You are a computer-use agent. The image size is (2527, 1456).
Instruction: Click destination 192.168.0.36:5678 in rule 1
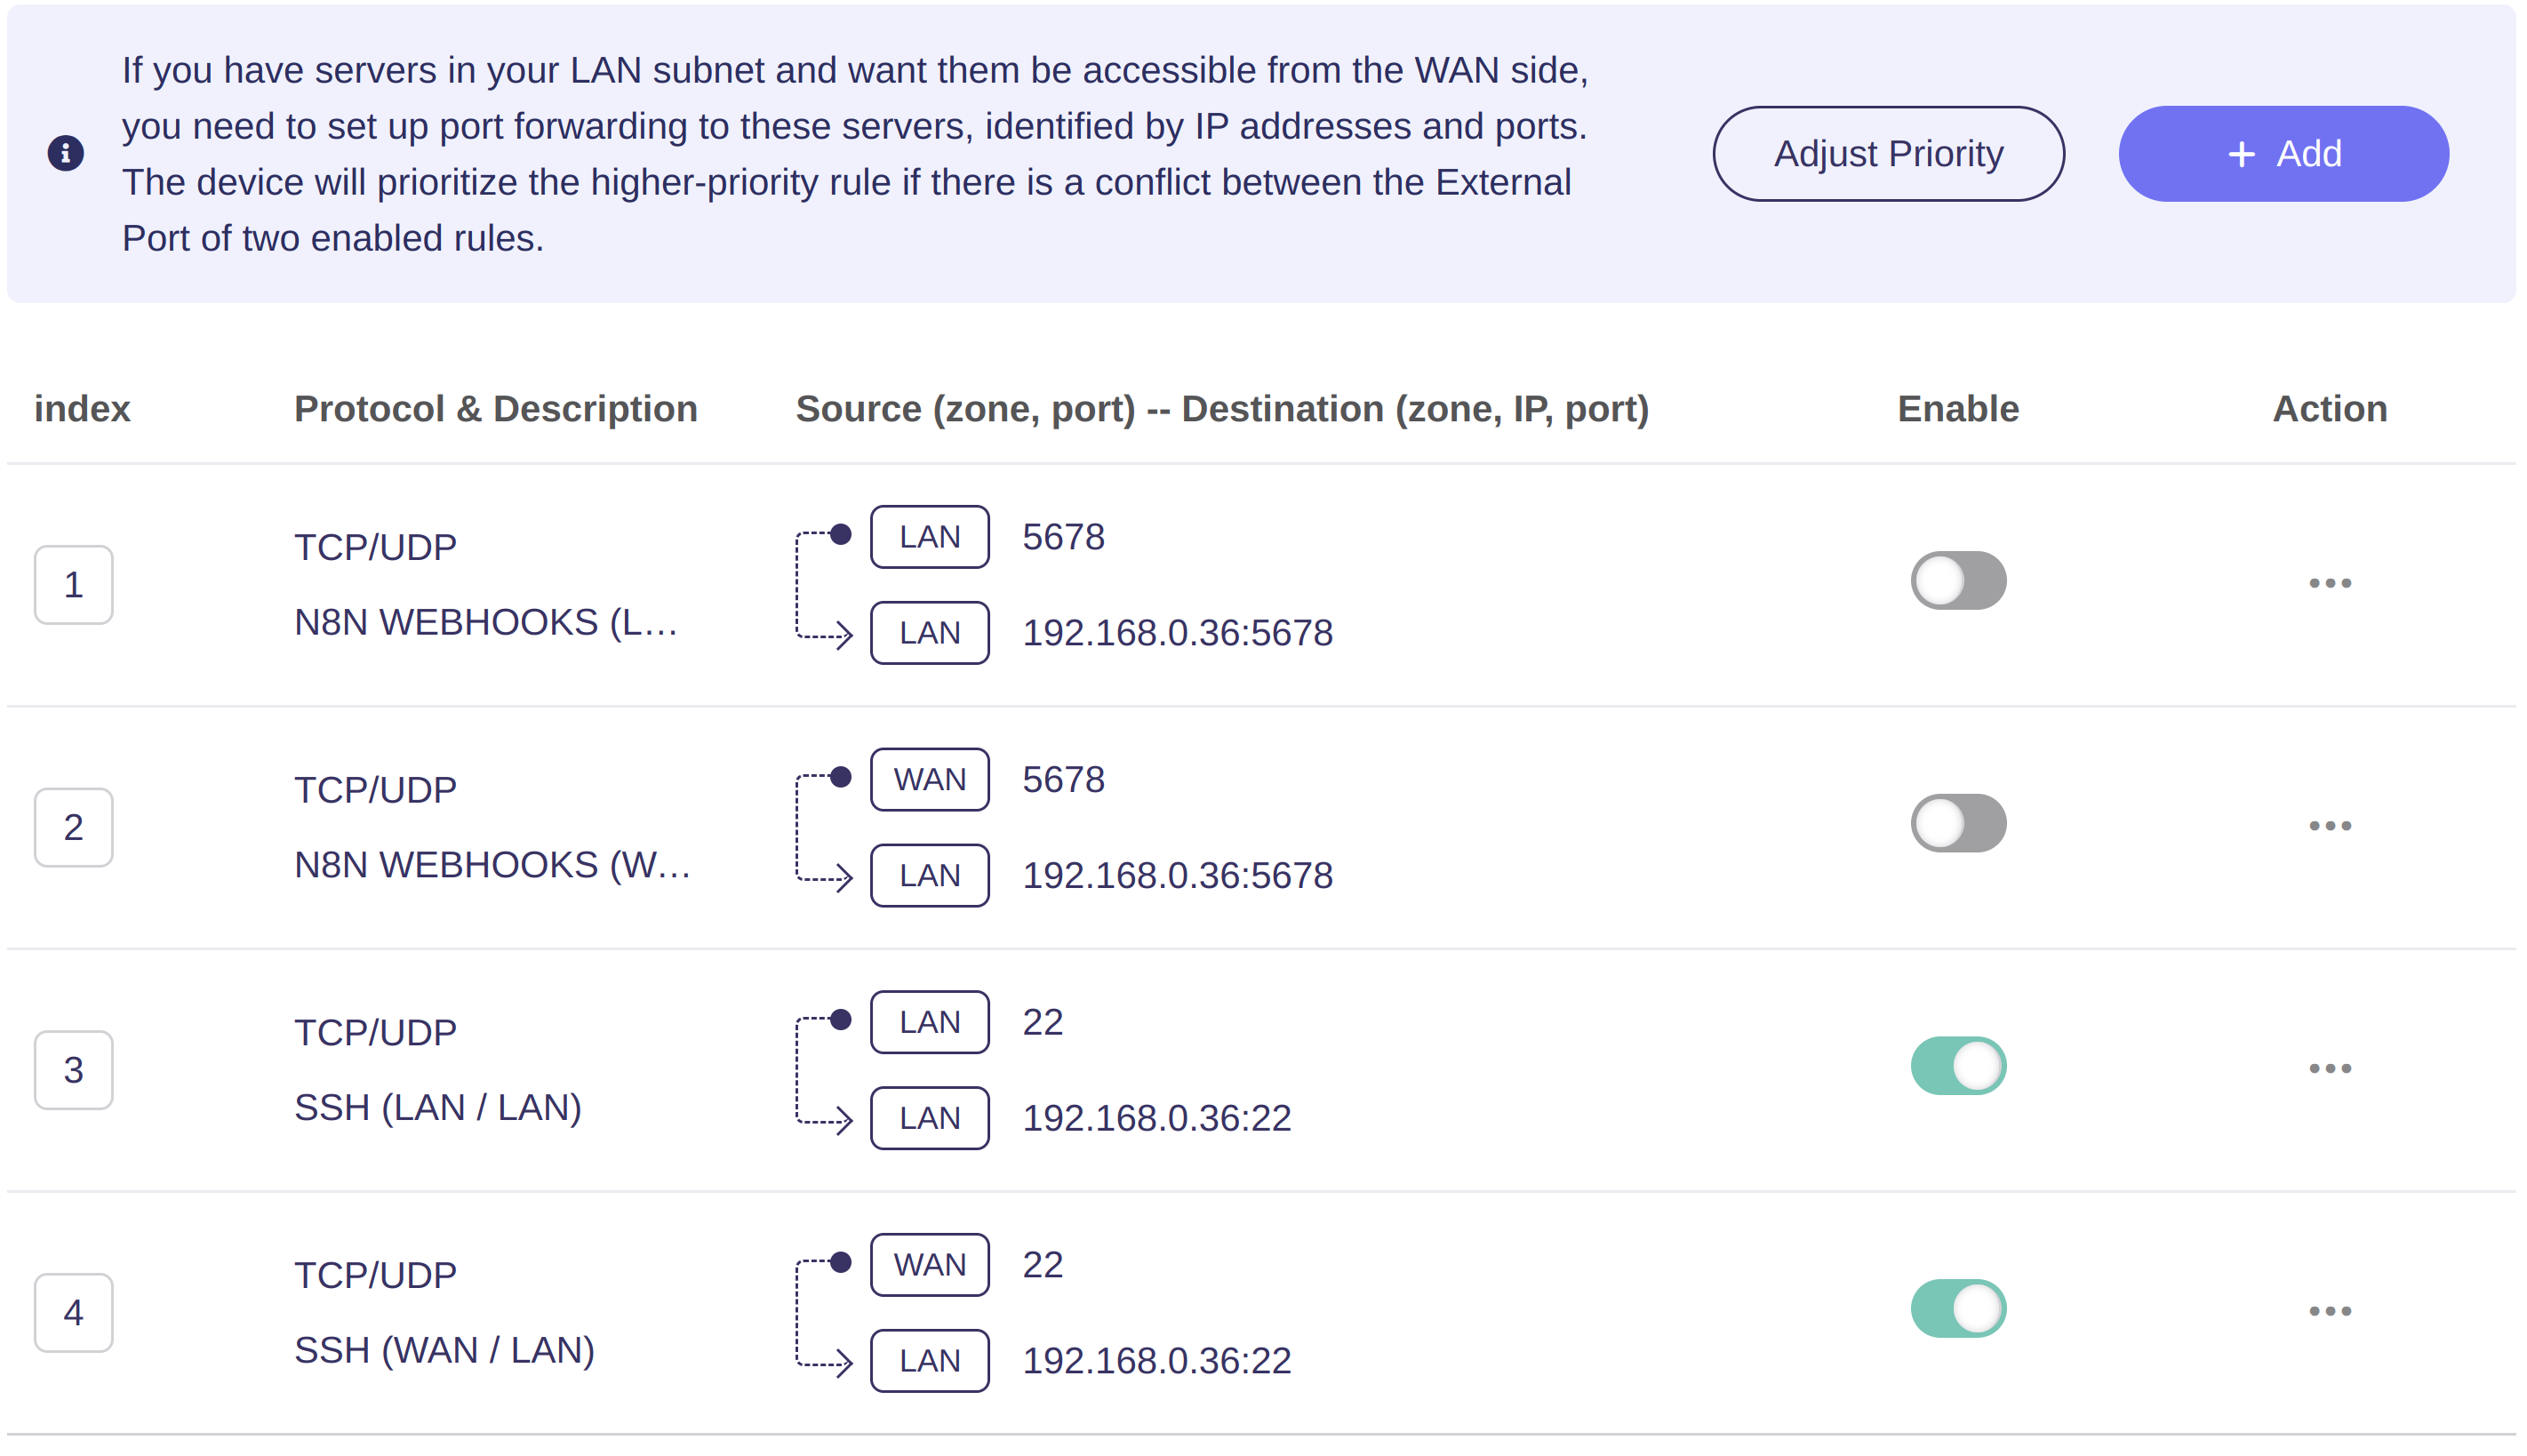click(1177, 633)
